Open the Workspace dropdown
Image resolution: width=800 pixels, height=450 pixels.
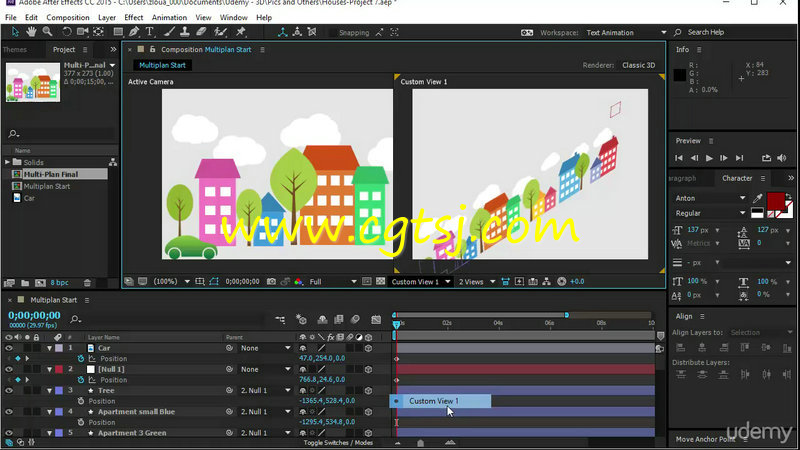[x=627, y=33]
